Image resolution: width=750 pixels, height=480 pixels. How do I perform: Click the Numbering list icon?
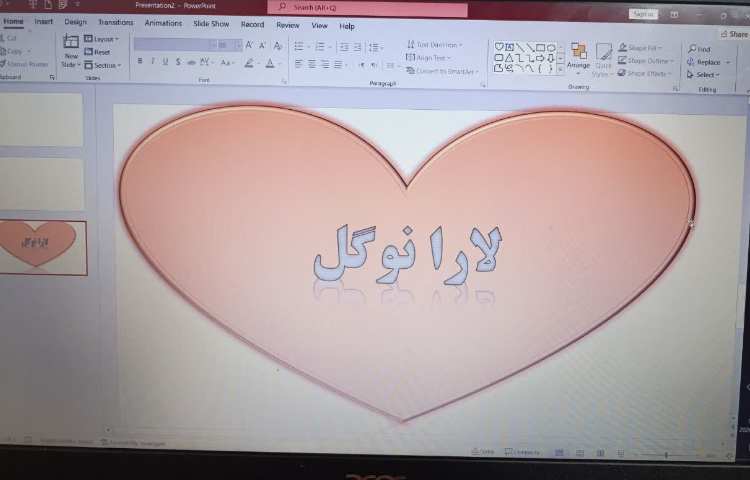tap(322, 47)
